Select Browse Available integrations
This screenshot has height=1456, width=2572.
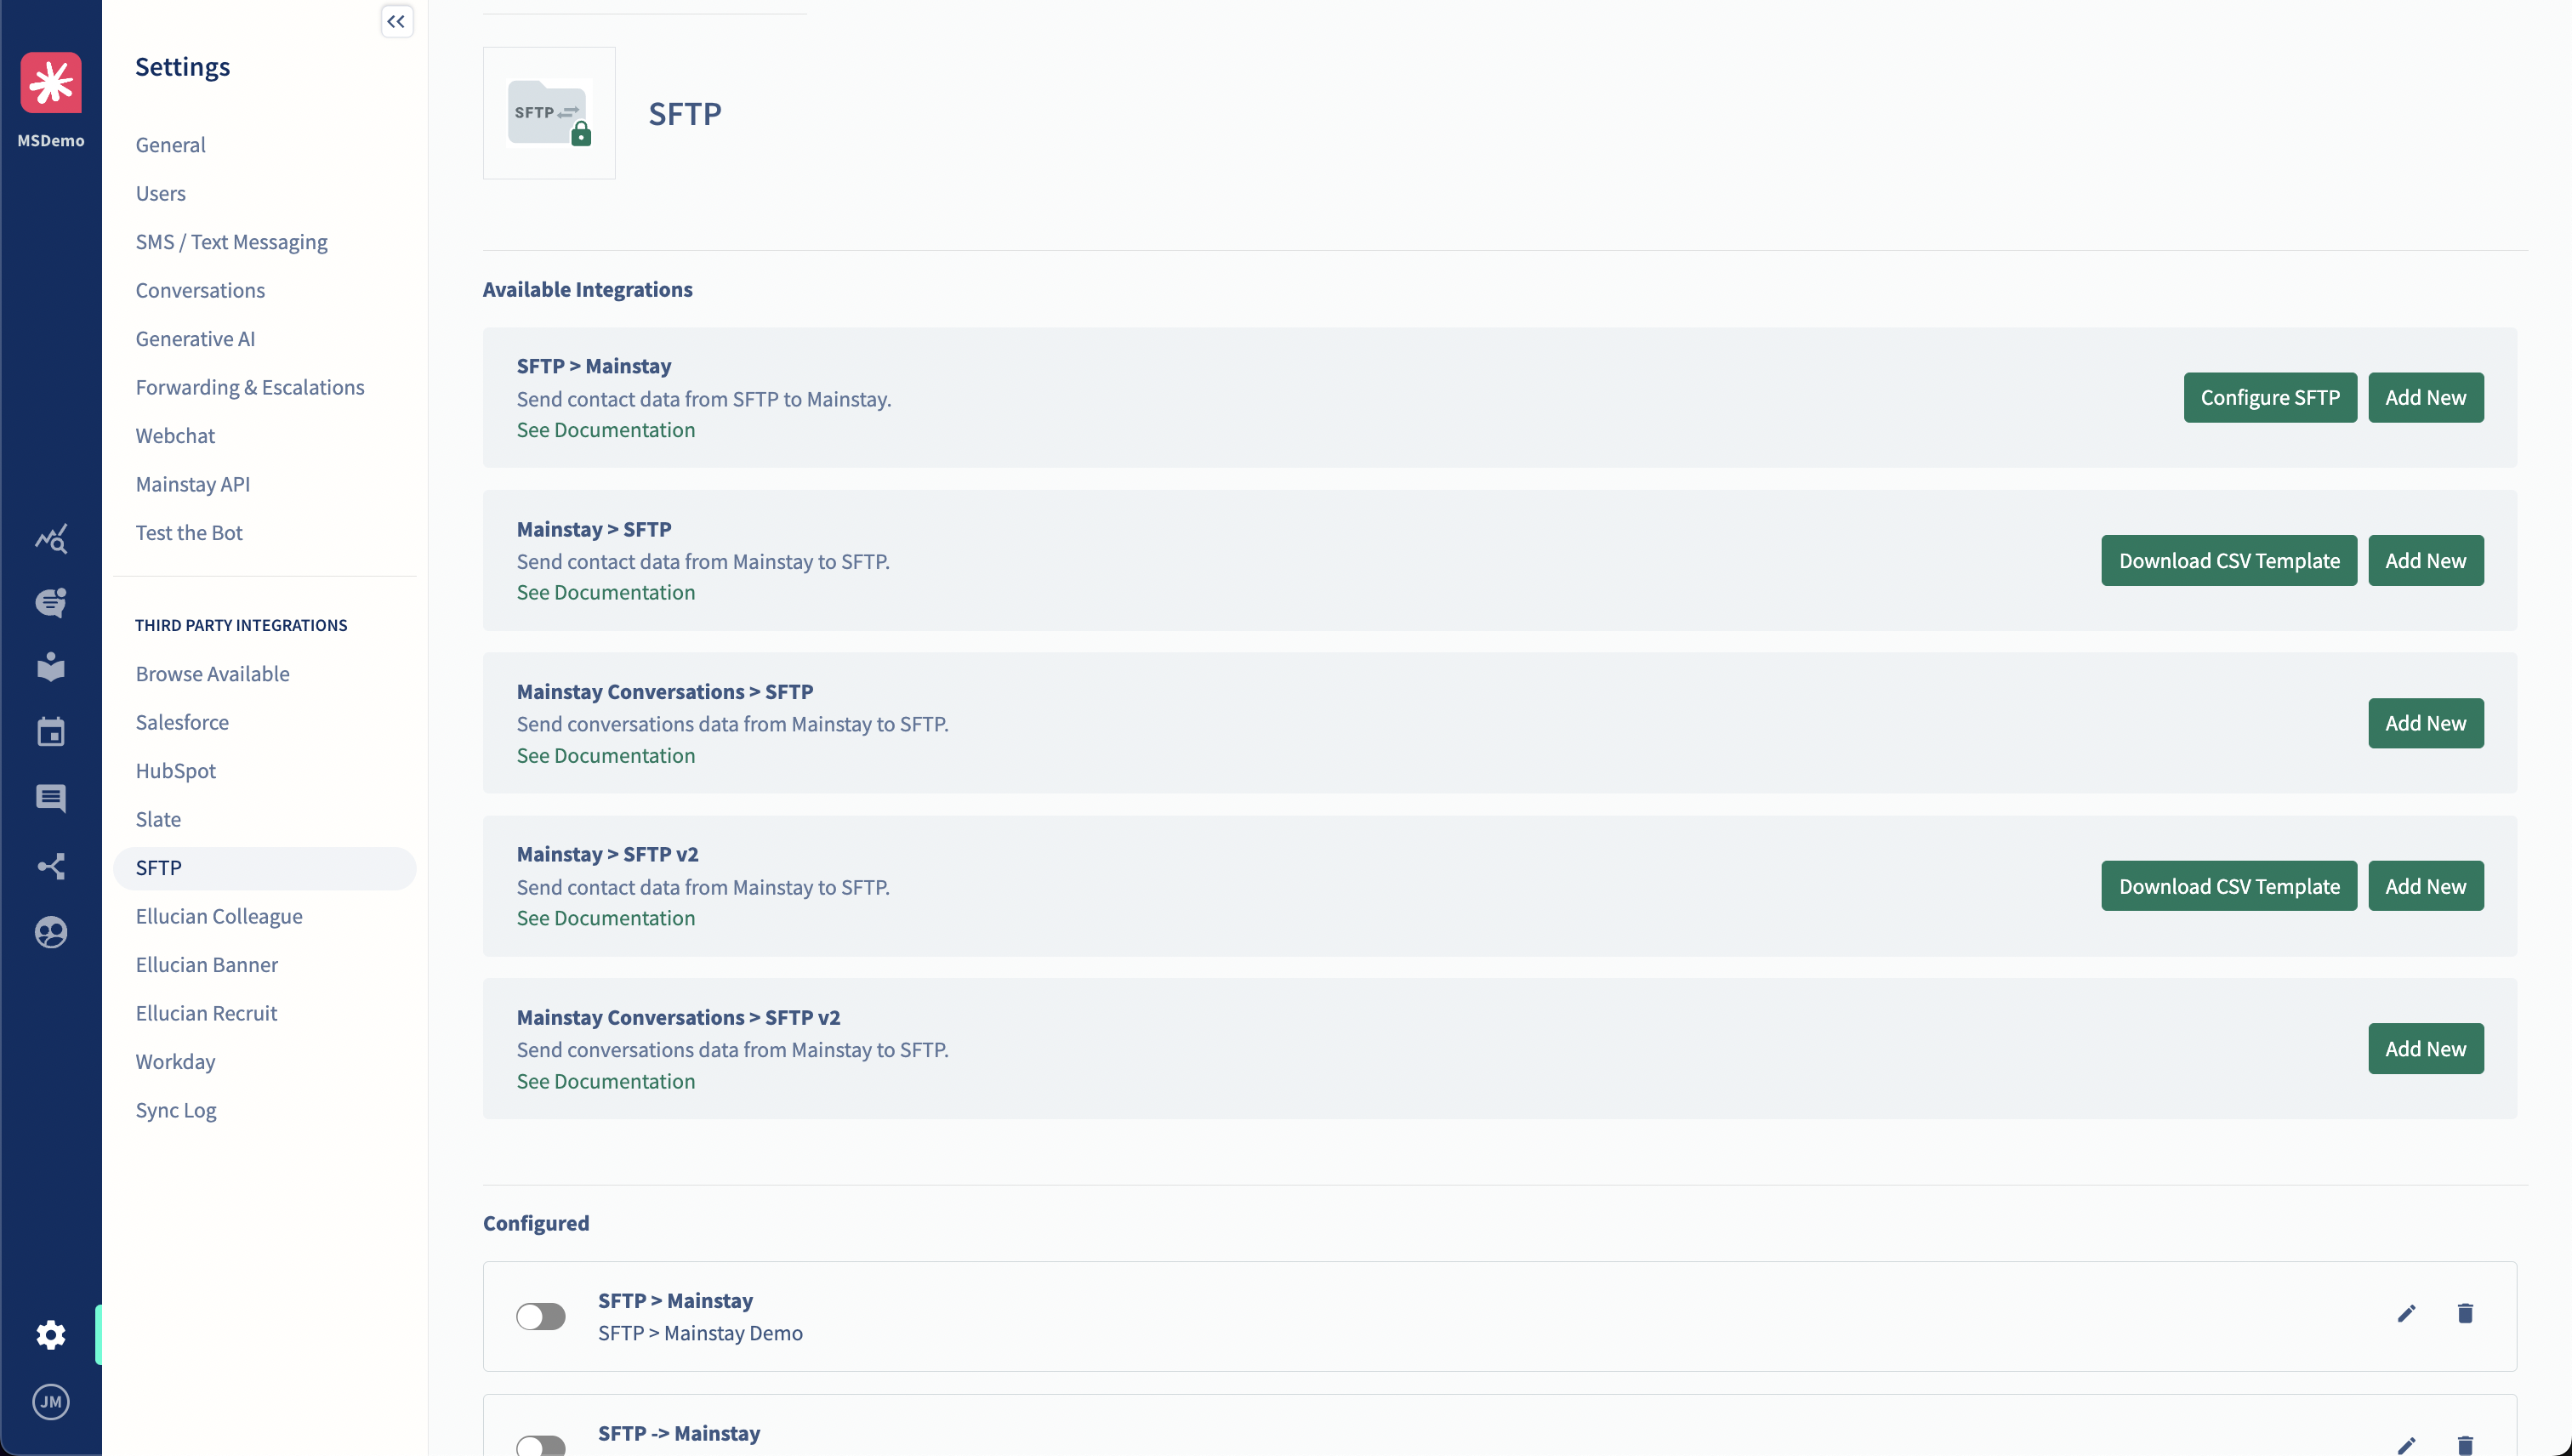(x=213, y=673)
